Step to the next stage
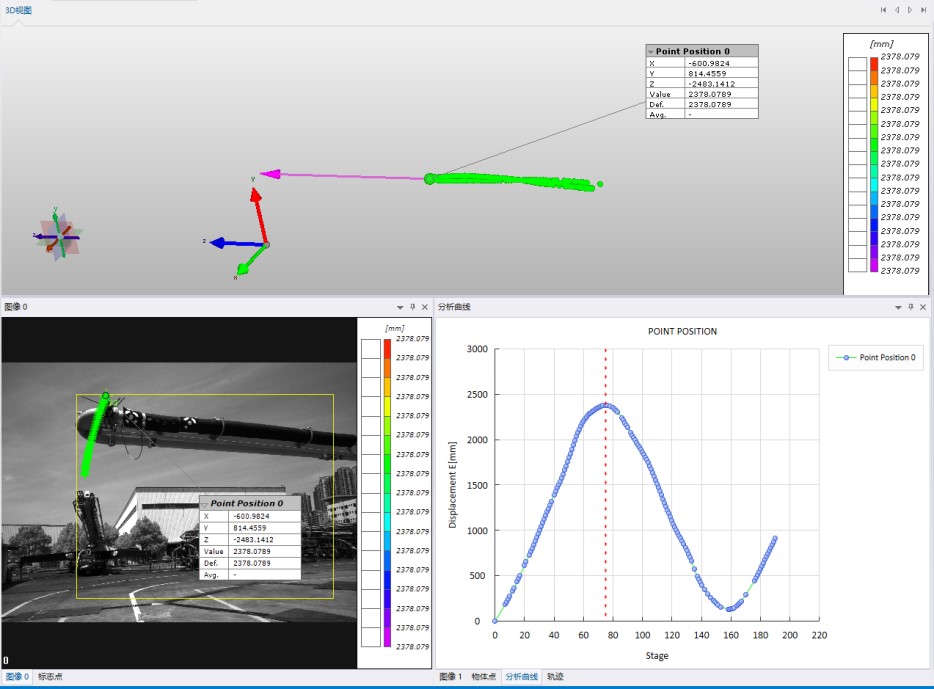Screen dimensions: 934x689 click(x=910, y=10)
